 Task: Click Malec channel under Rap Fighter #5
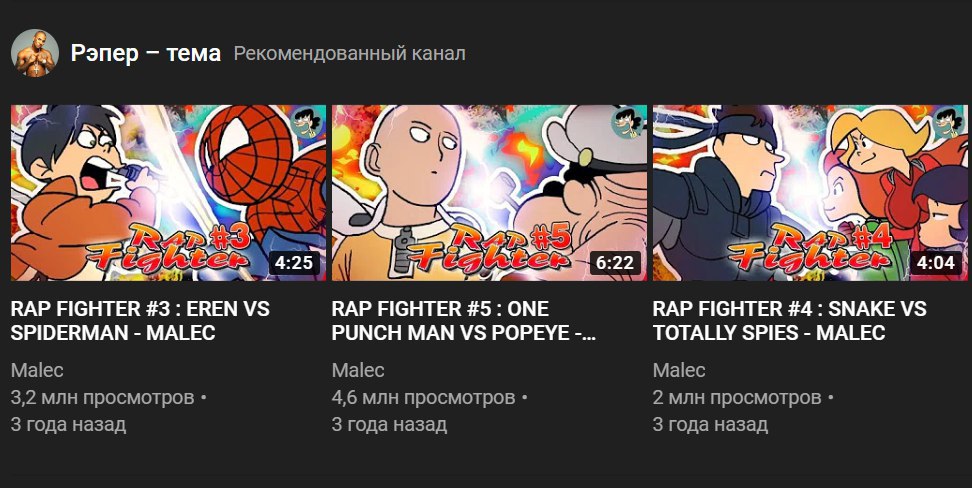coord(358,370)
